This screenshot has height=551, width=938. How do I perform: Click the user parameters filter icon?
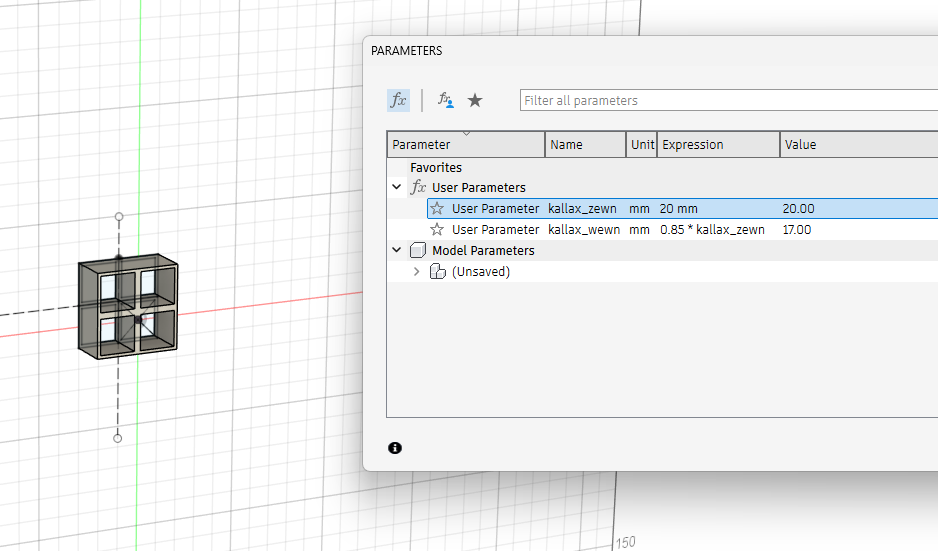tap(446, 100)
